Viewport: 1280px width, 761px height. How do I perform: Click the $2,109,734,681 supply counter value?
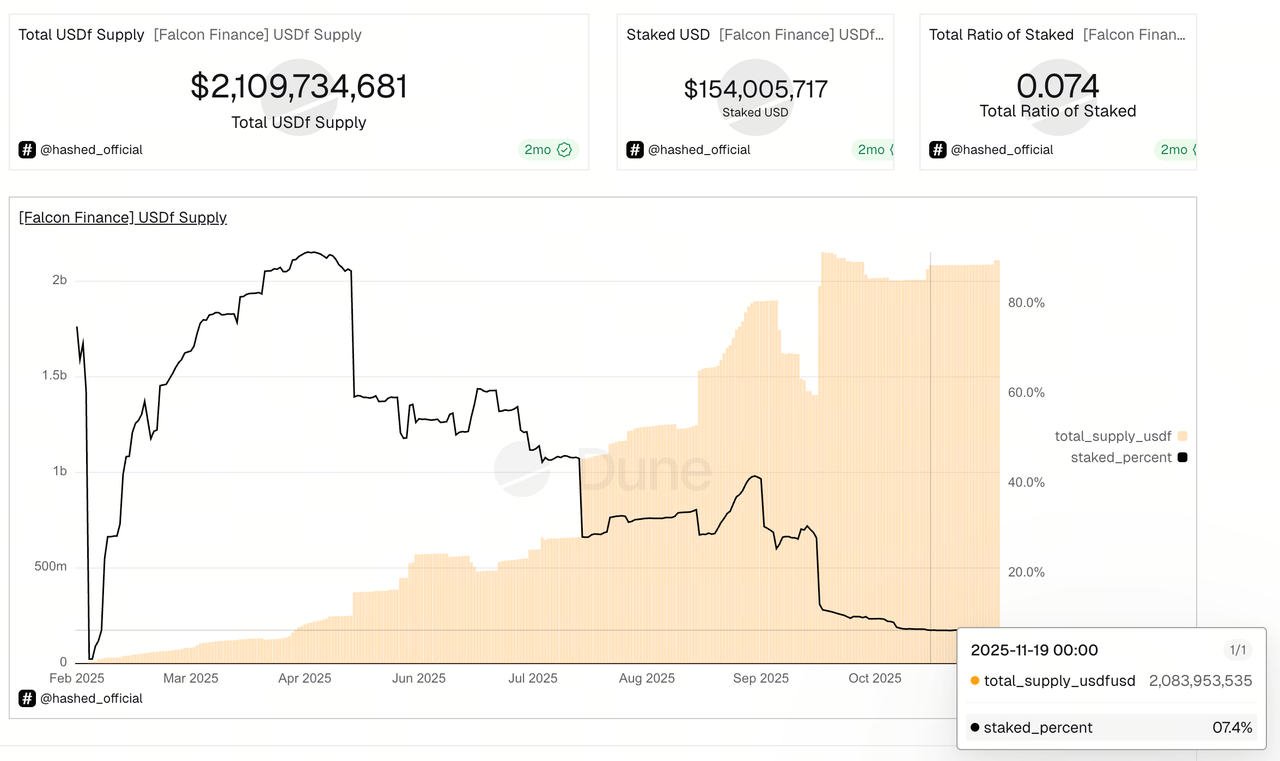pyautogui.click(x=298, y=86)
